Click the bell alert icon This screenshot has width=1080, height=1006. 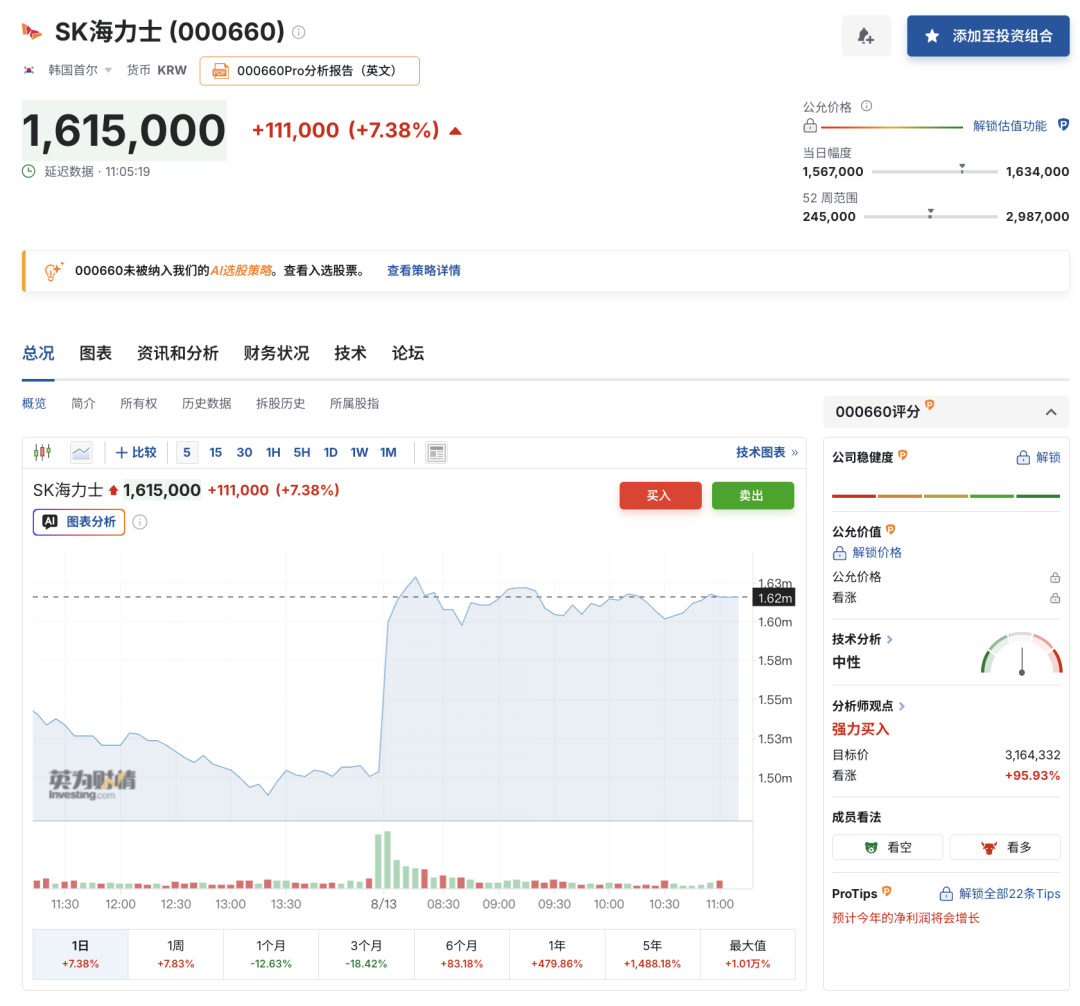(x=866, y=36)
